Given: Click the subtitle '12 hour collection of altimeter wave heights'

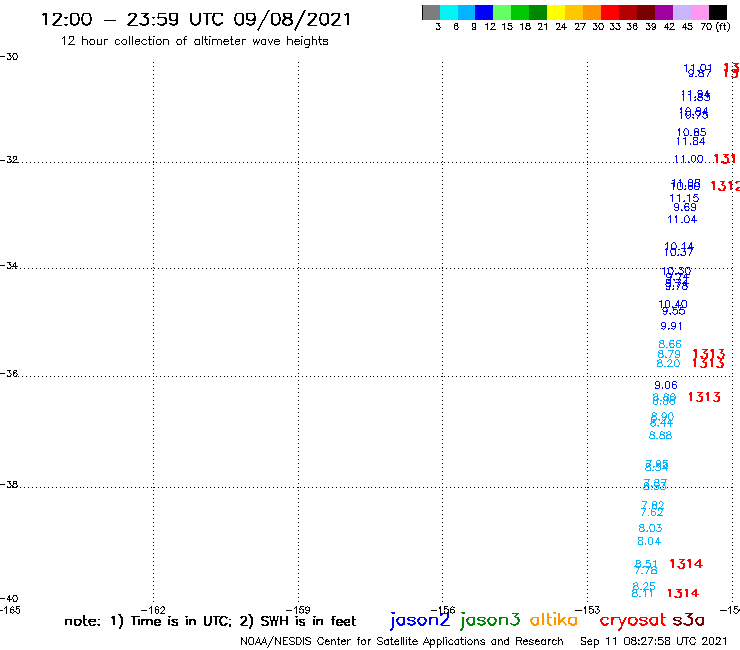Looking at the screenshot, I should pyautogui.click(x=194, y=41).
